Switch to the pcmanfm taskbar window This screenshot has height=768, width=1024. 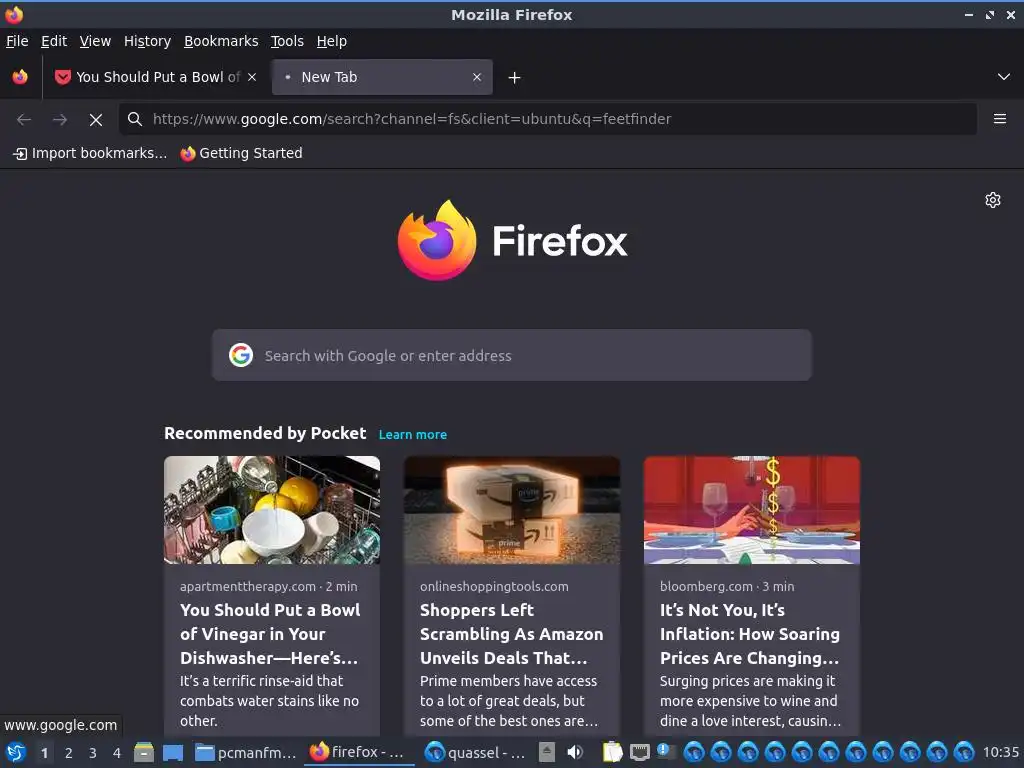(x=246, y=753)
